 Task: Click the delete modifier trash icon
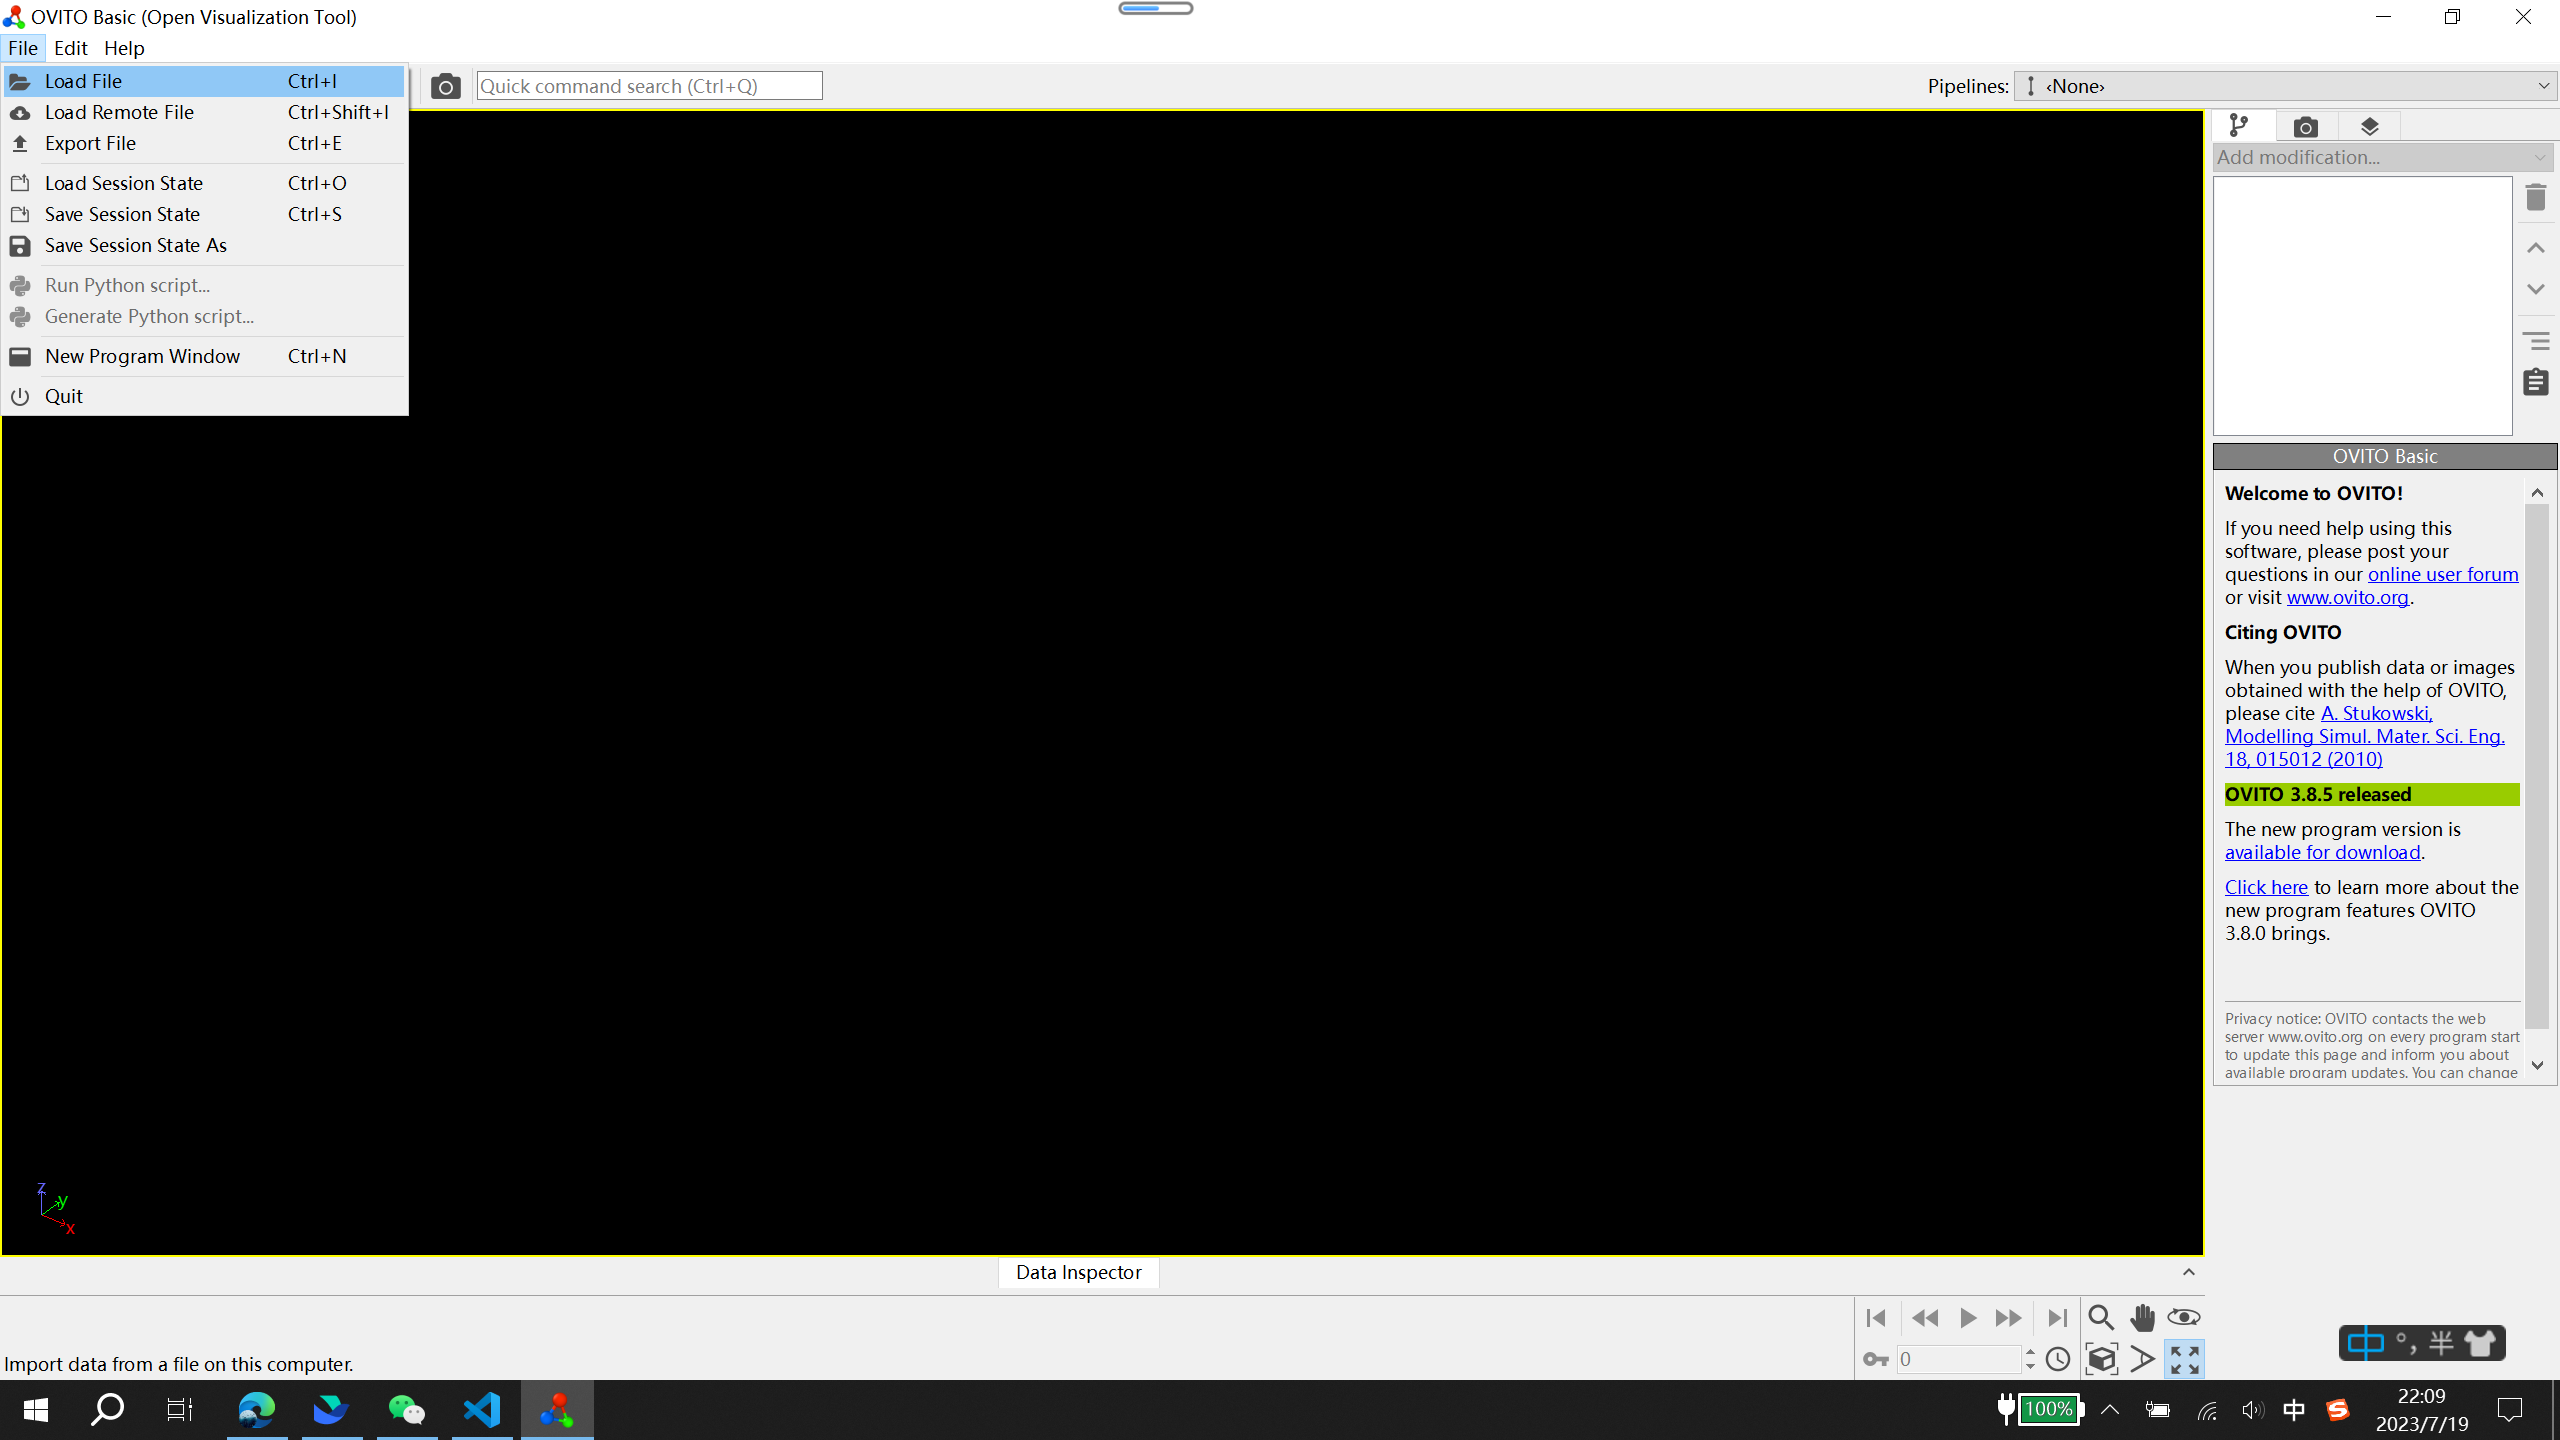pyautogui.click(x=2535, y=197)
